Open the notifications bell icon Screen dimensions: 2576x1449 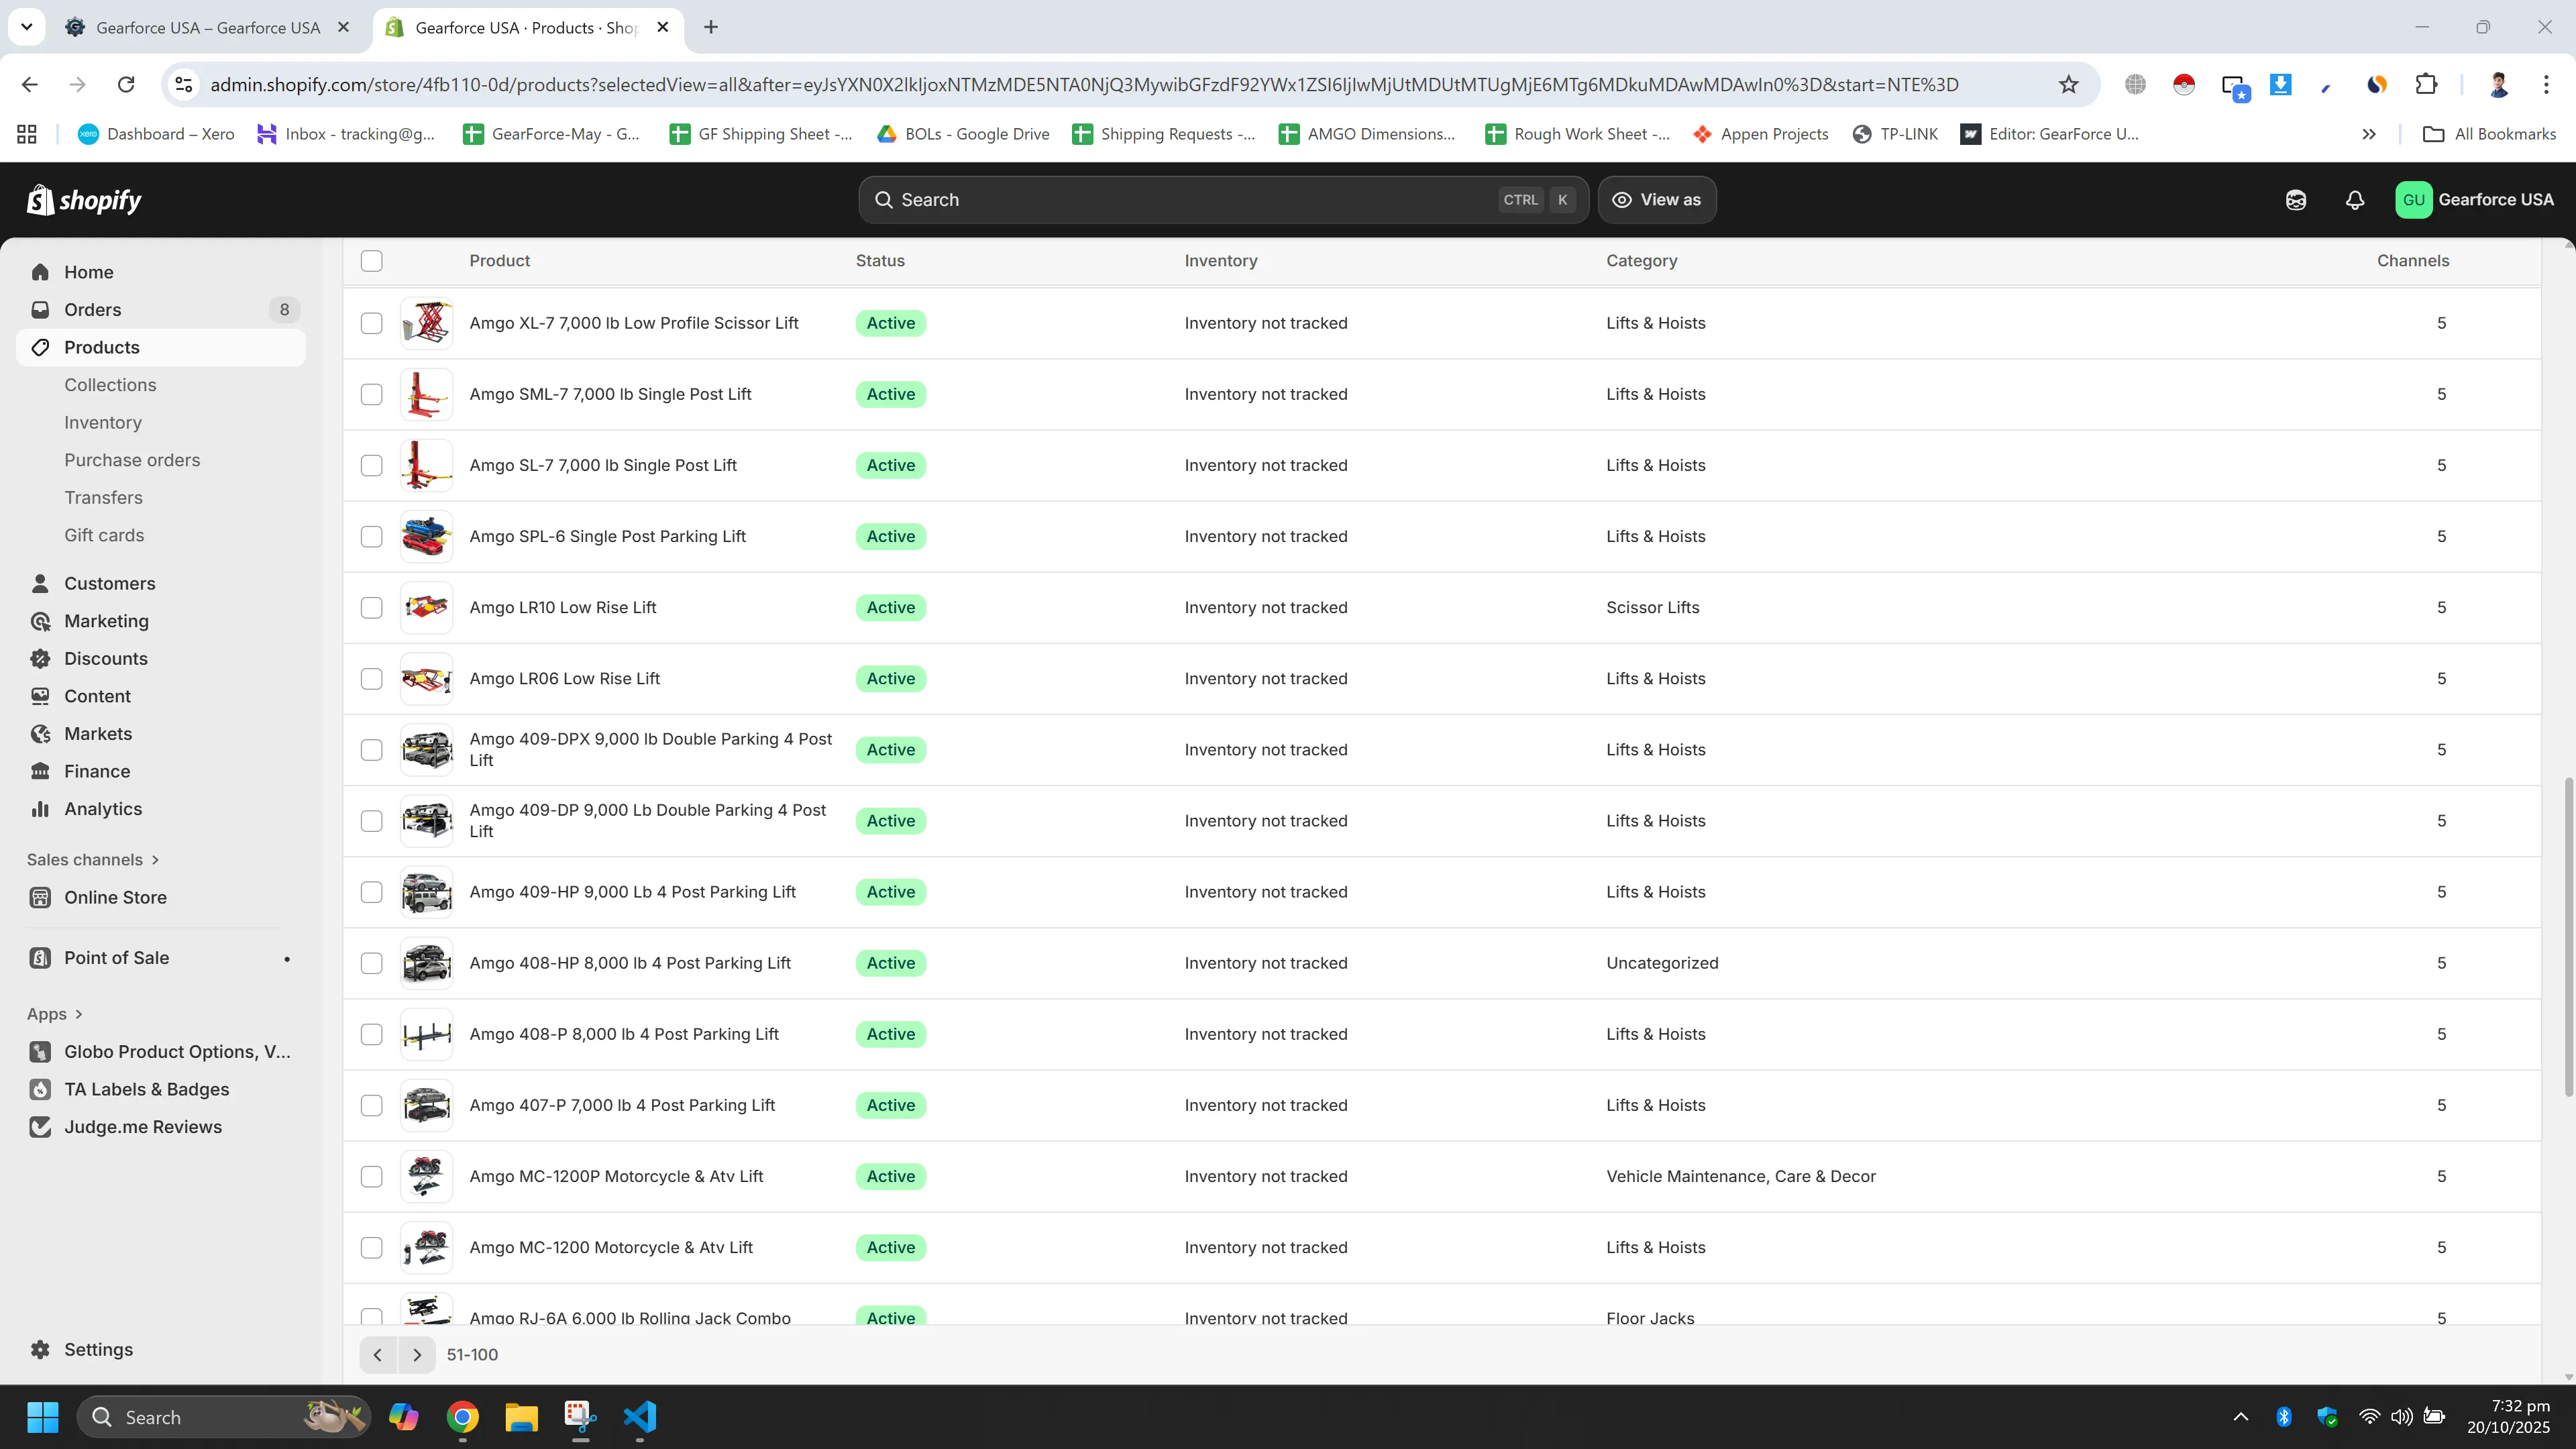click(2354, 200)
